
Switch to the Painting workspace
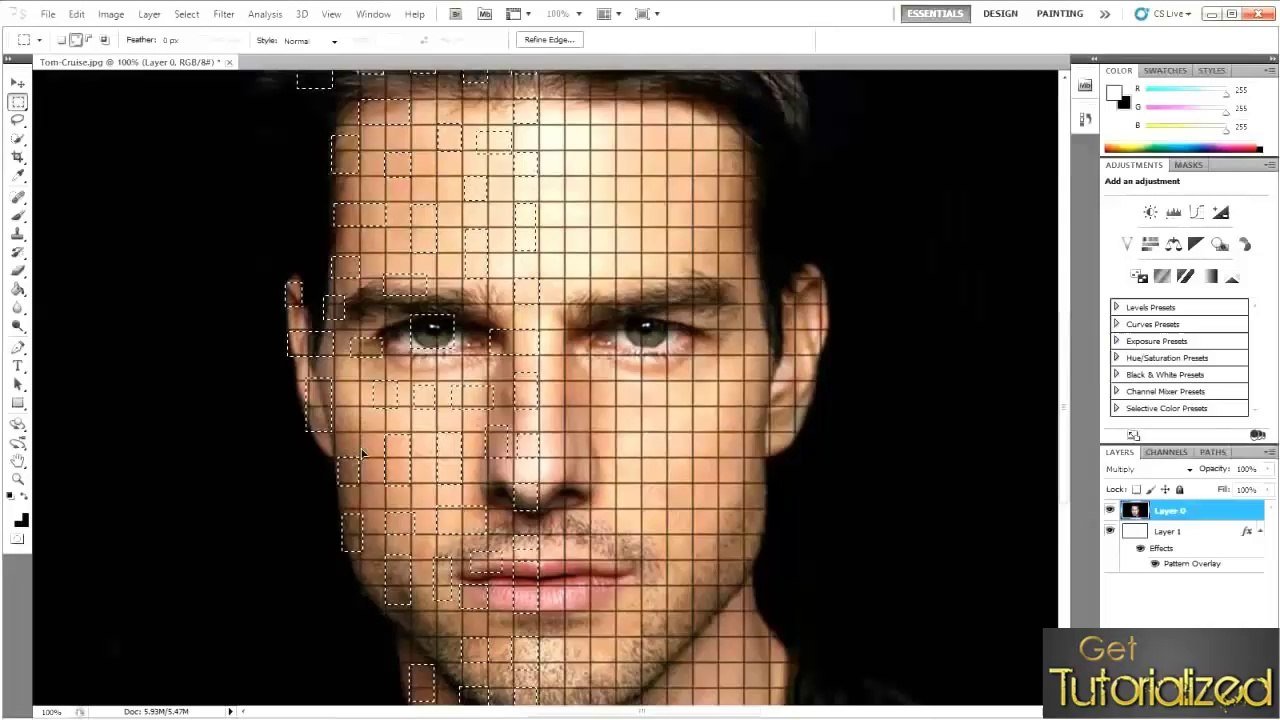(1059, 14)
